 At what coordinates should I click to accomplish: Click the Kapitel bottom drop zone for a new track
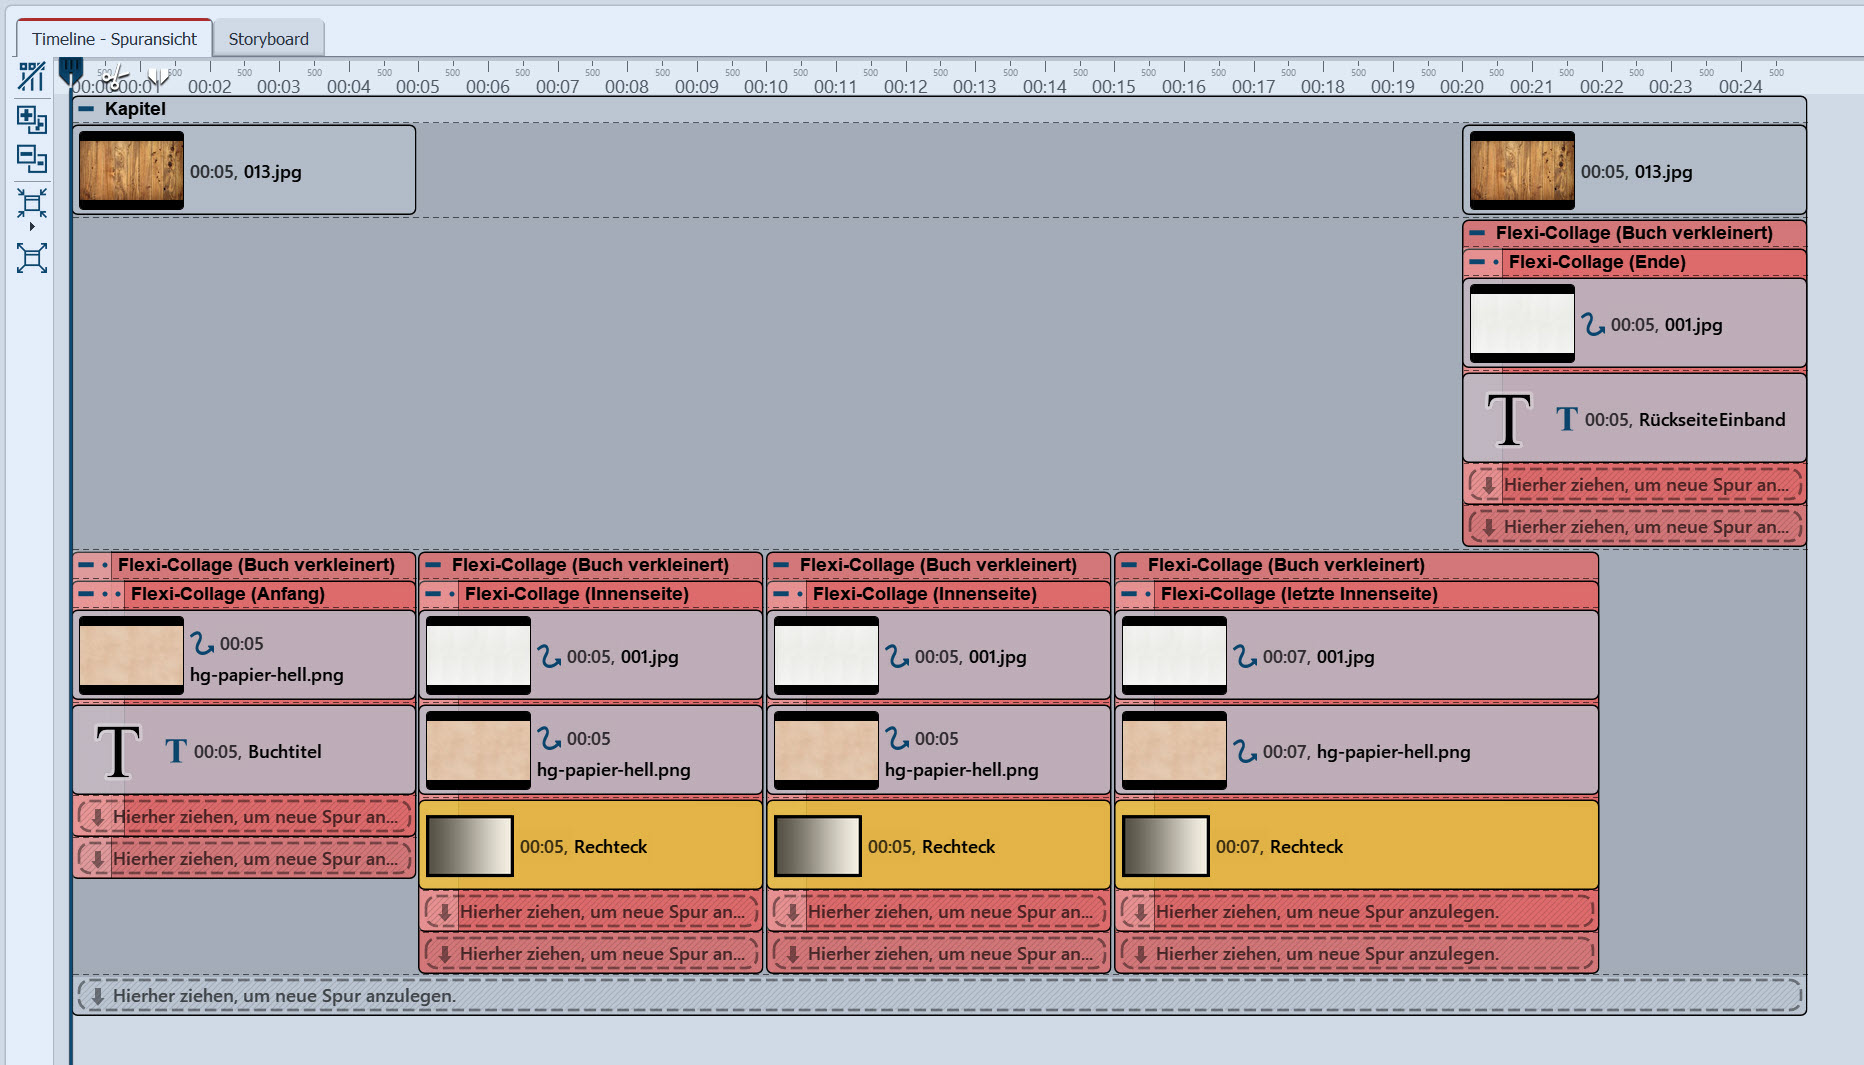point(939,995)
